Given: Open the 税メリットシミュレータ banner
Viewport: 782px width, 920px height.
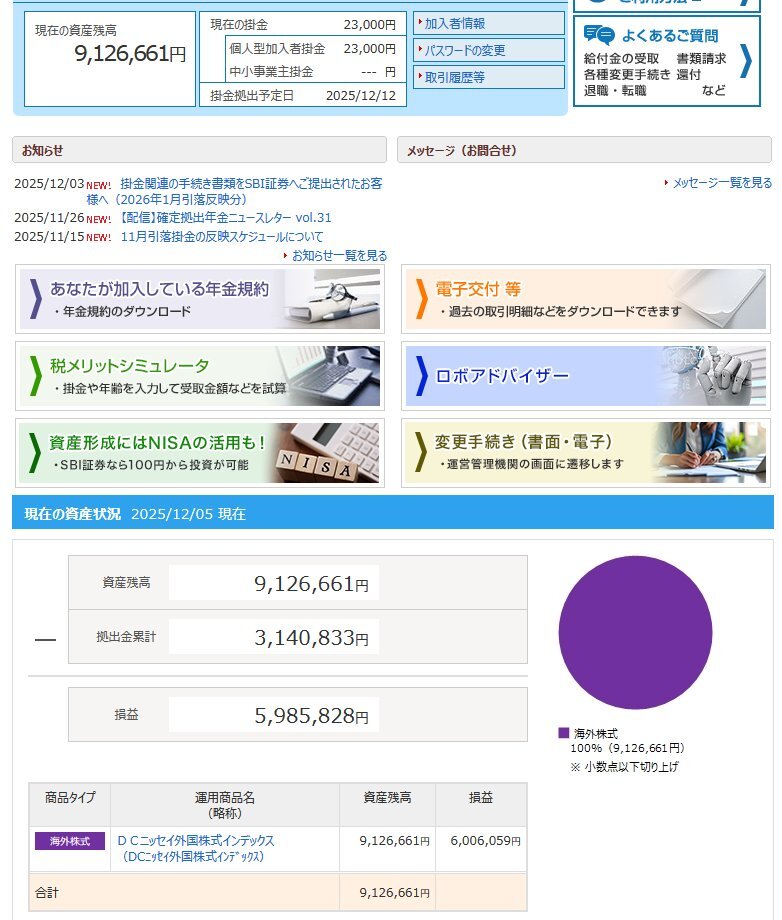Looking at the screenshot, I should pos(200,376).
